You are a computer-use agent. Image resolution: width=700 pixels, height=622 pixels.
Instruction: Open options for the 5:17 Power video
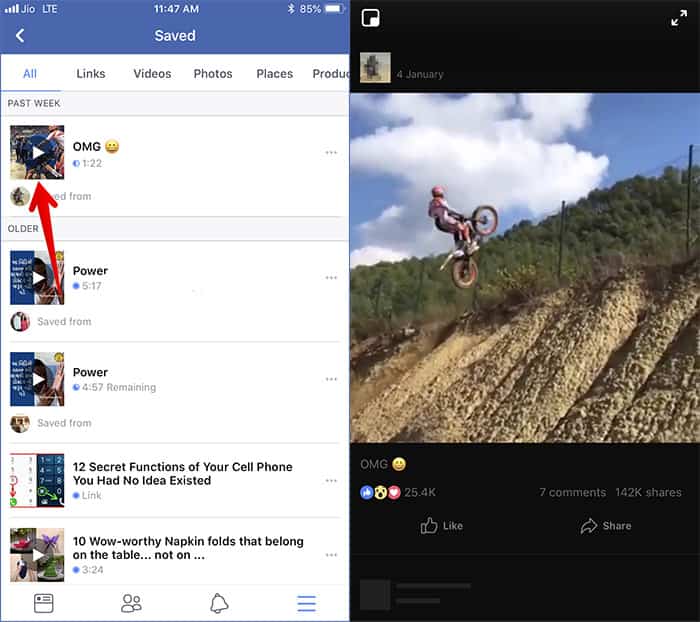pos(331,278)
